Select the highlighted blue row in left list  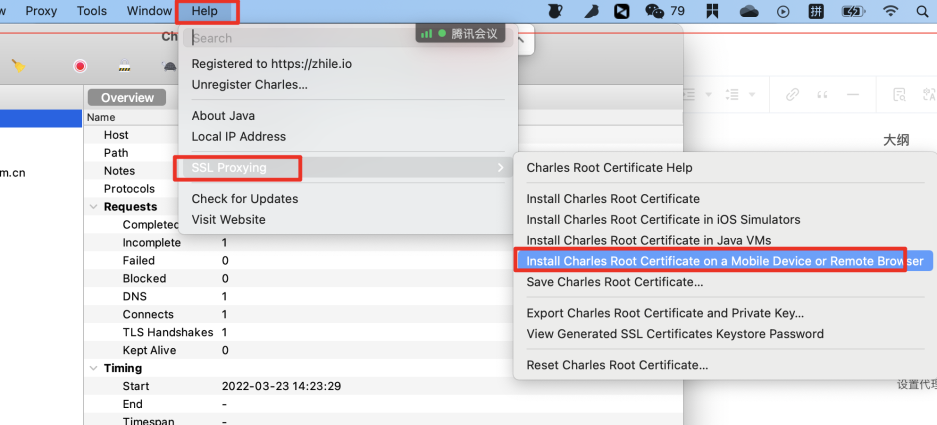coord(41,118)
